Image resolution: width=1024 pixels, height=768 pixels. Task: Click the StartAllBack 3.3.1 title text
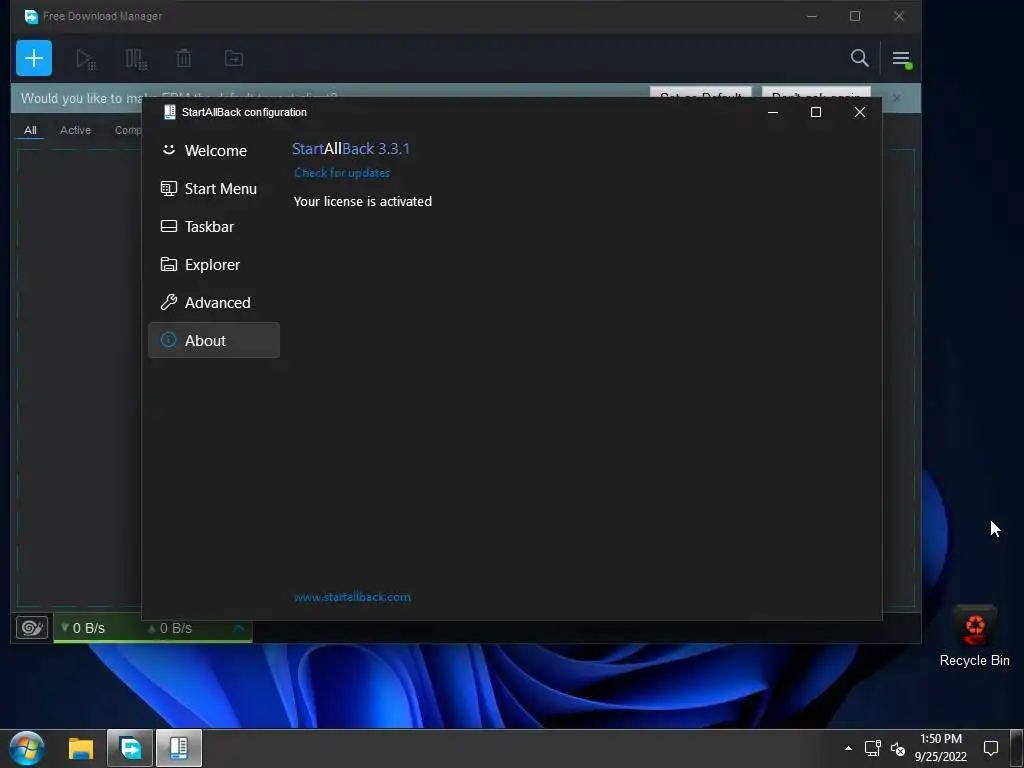[351, 149]
